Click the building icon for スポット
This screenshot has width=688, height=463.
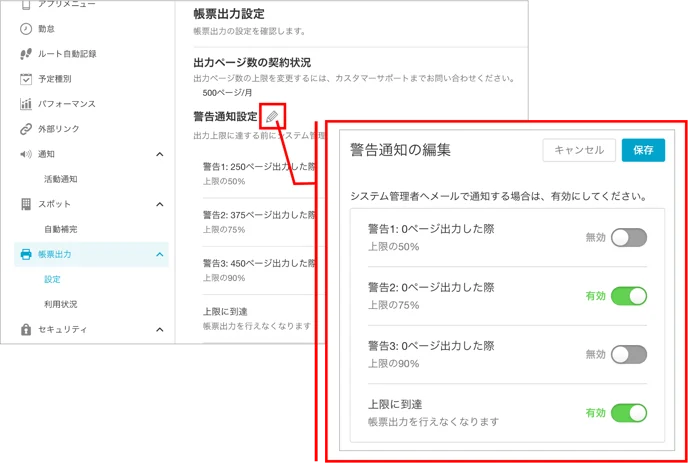pyautogui.click(x=26, y=204)
